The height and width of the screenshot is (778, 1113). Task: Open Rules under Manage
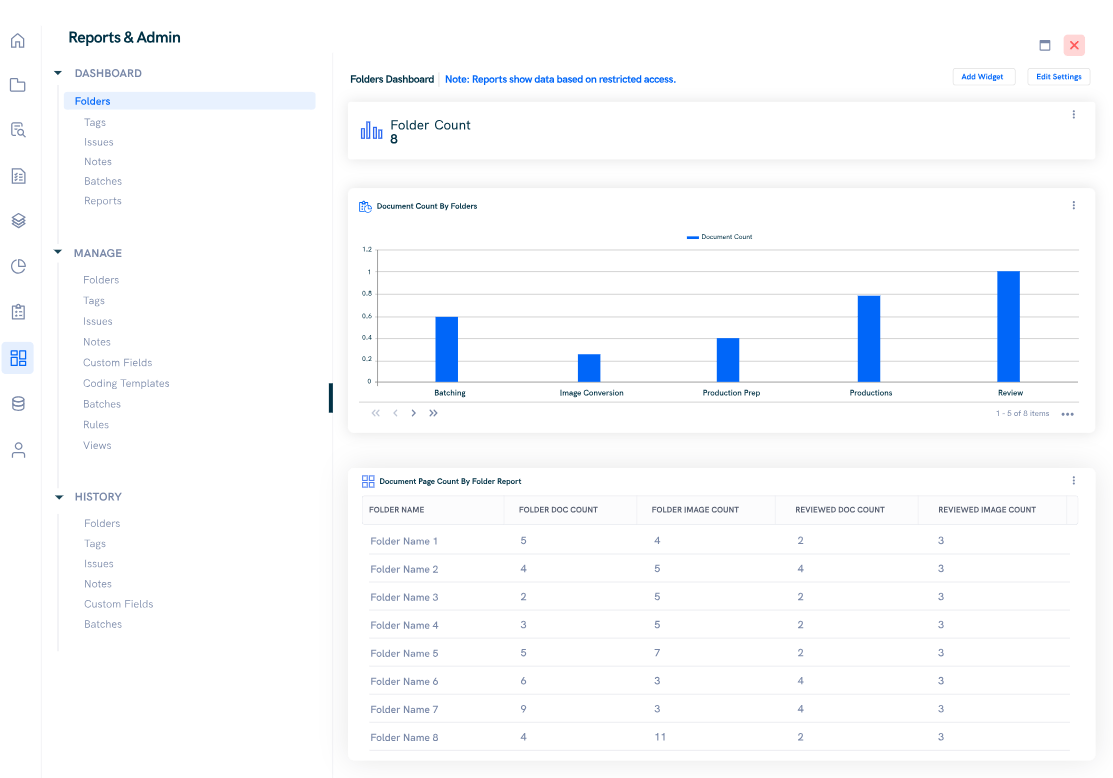click(96, 424)
